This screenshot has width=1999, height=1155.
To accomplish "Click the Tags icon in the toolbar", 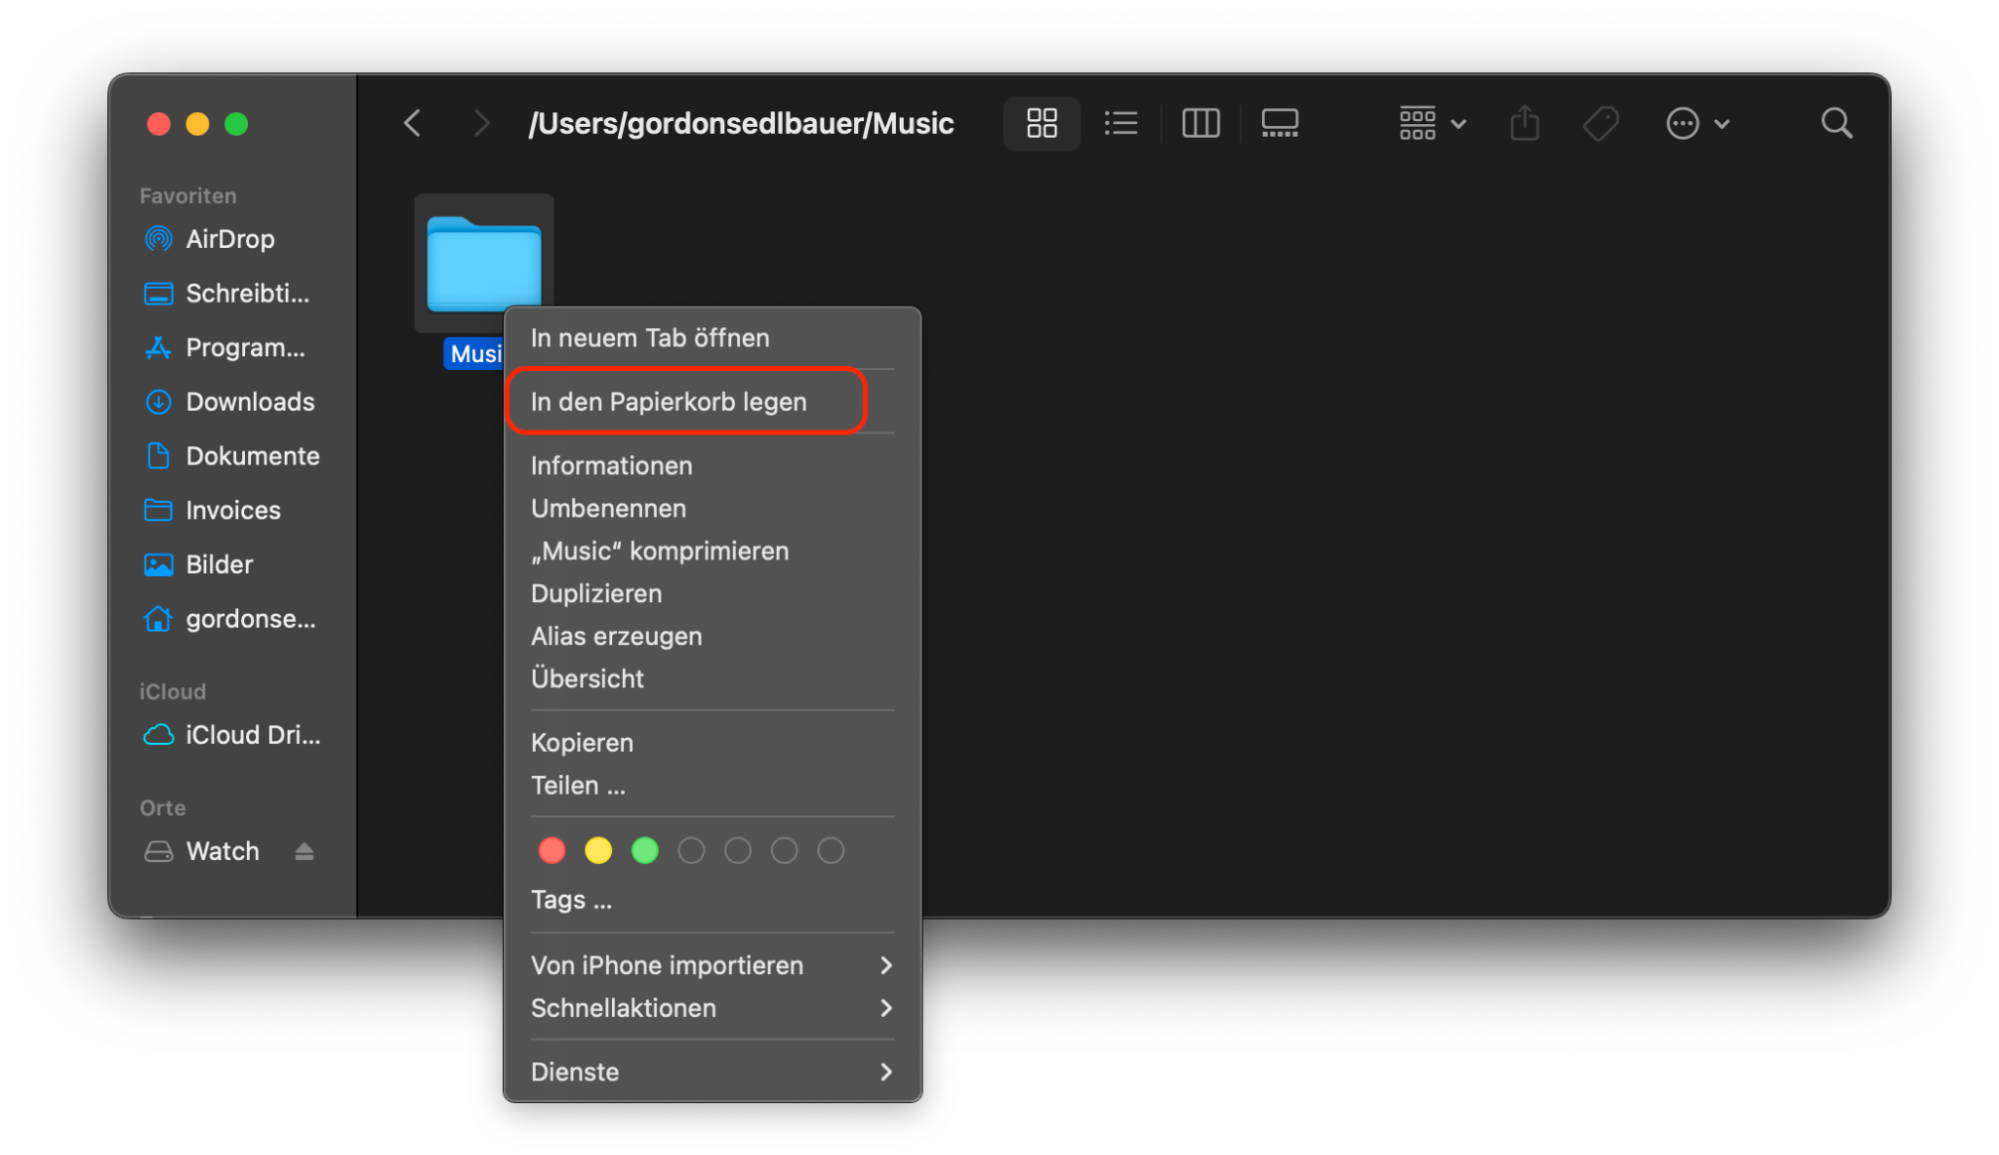I will click(x=1600, y=123).
